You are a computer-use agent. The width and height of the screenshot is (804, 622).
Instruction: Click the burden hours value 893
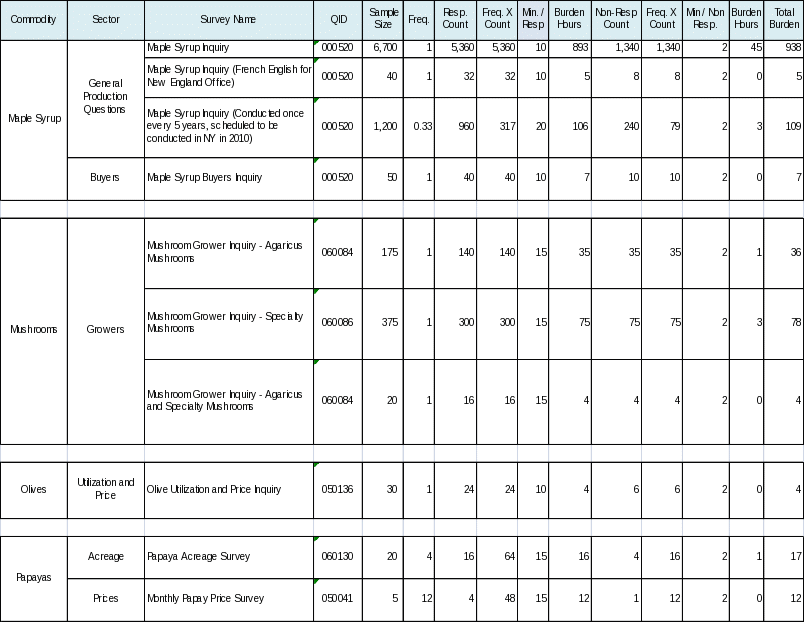tap(570, 49)
